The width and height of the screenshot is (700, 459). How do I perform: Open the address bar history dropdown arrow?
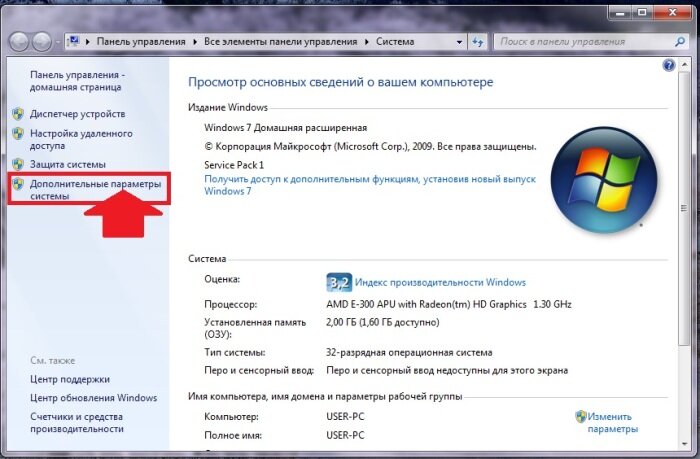pos(459,42)
